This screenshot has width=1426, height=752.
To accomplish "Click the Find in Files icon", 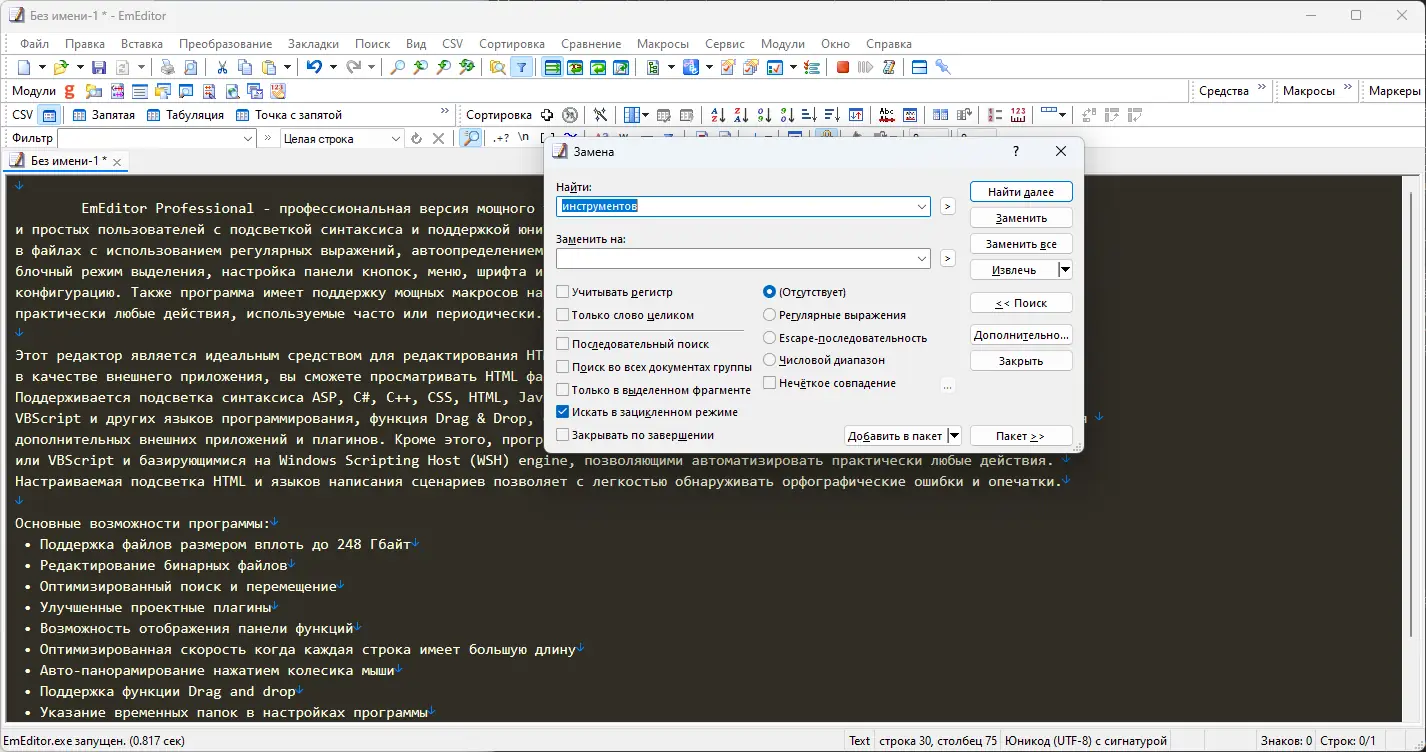I will [497, 67].
